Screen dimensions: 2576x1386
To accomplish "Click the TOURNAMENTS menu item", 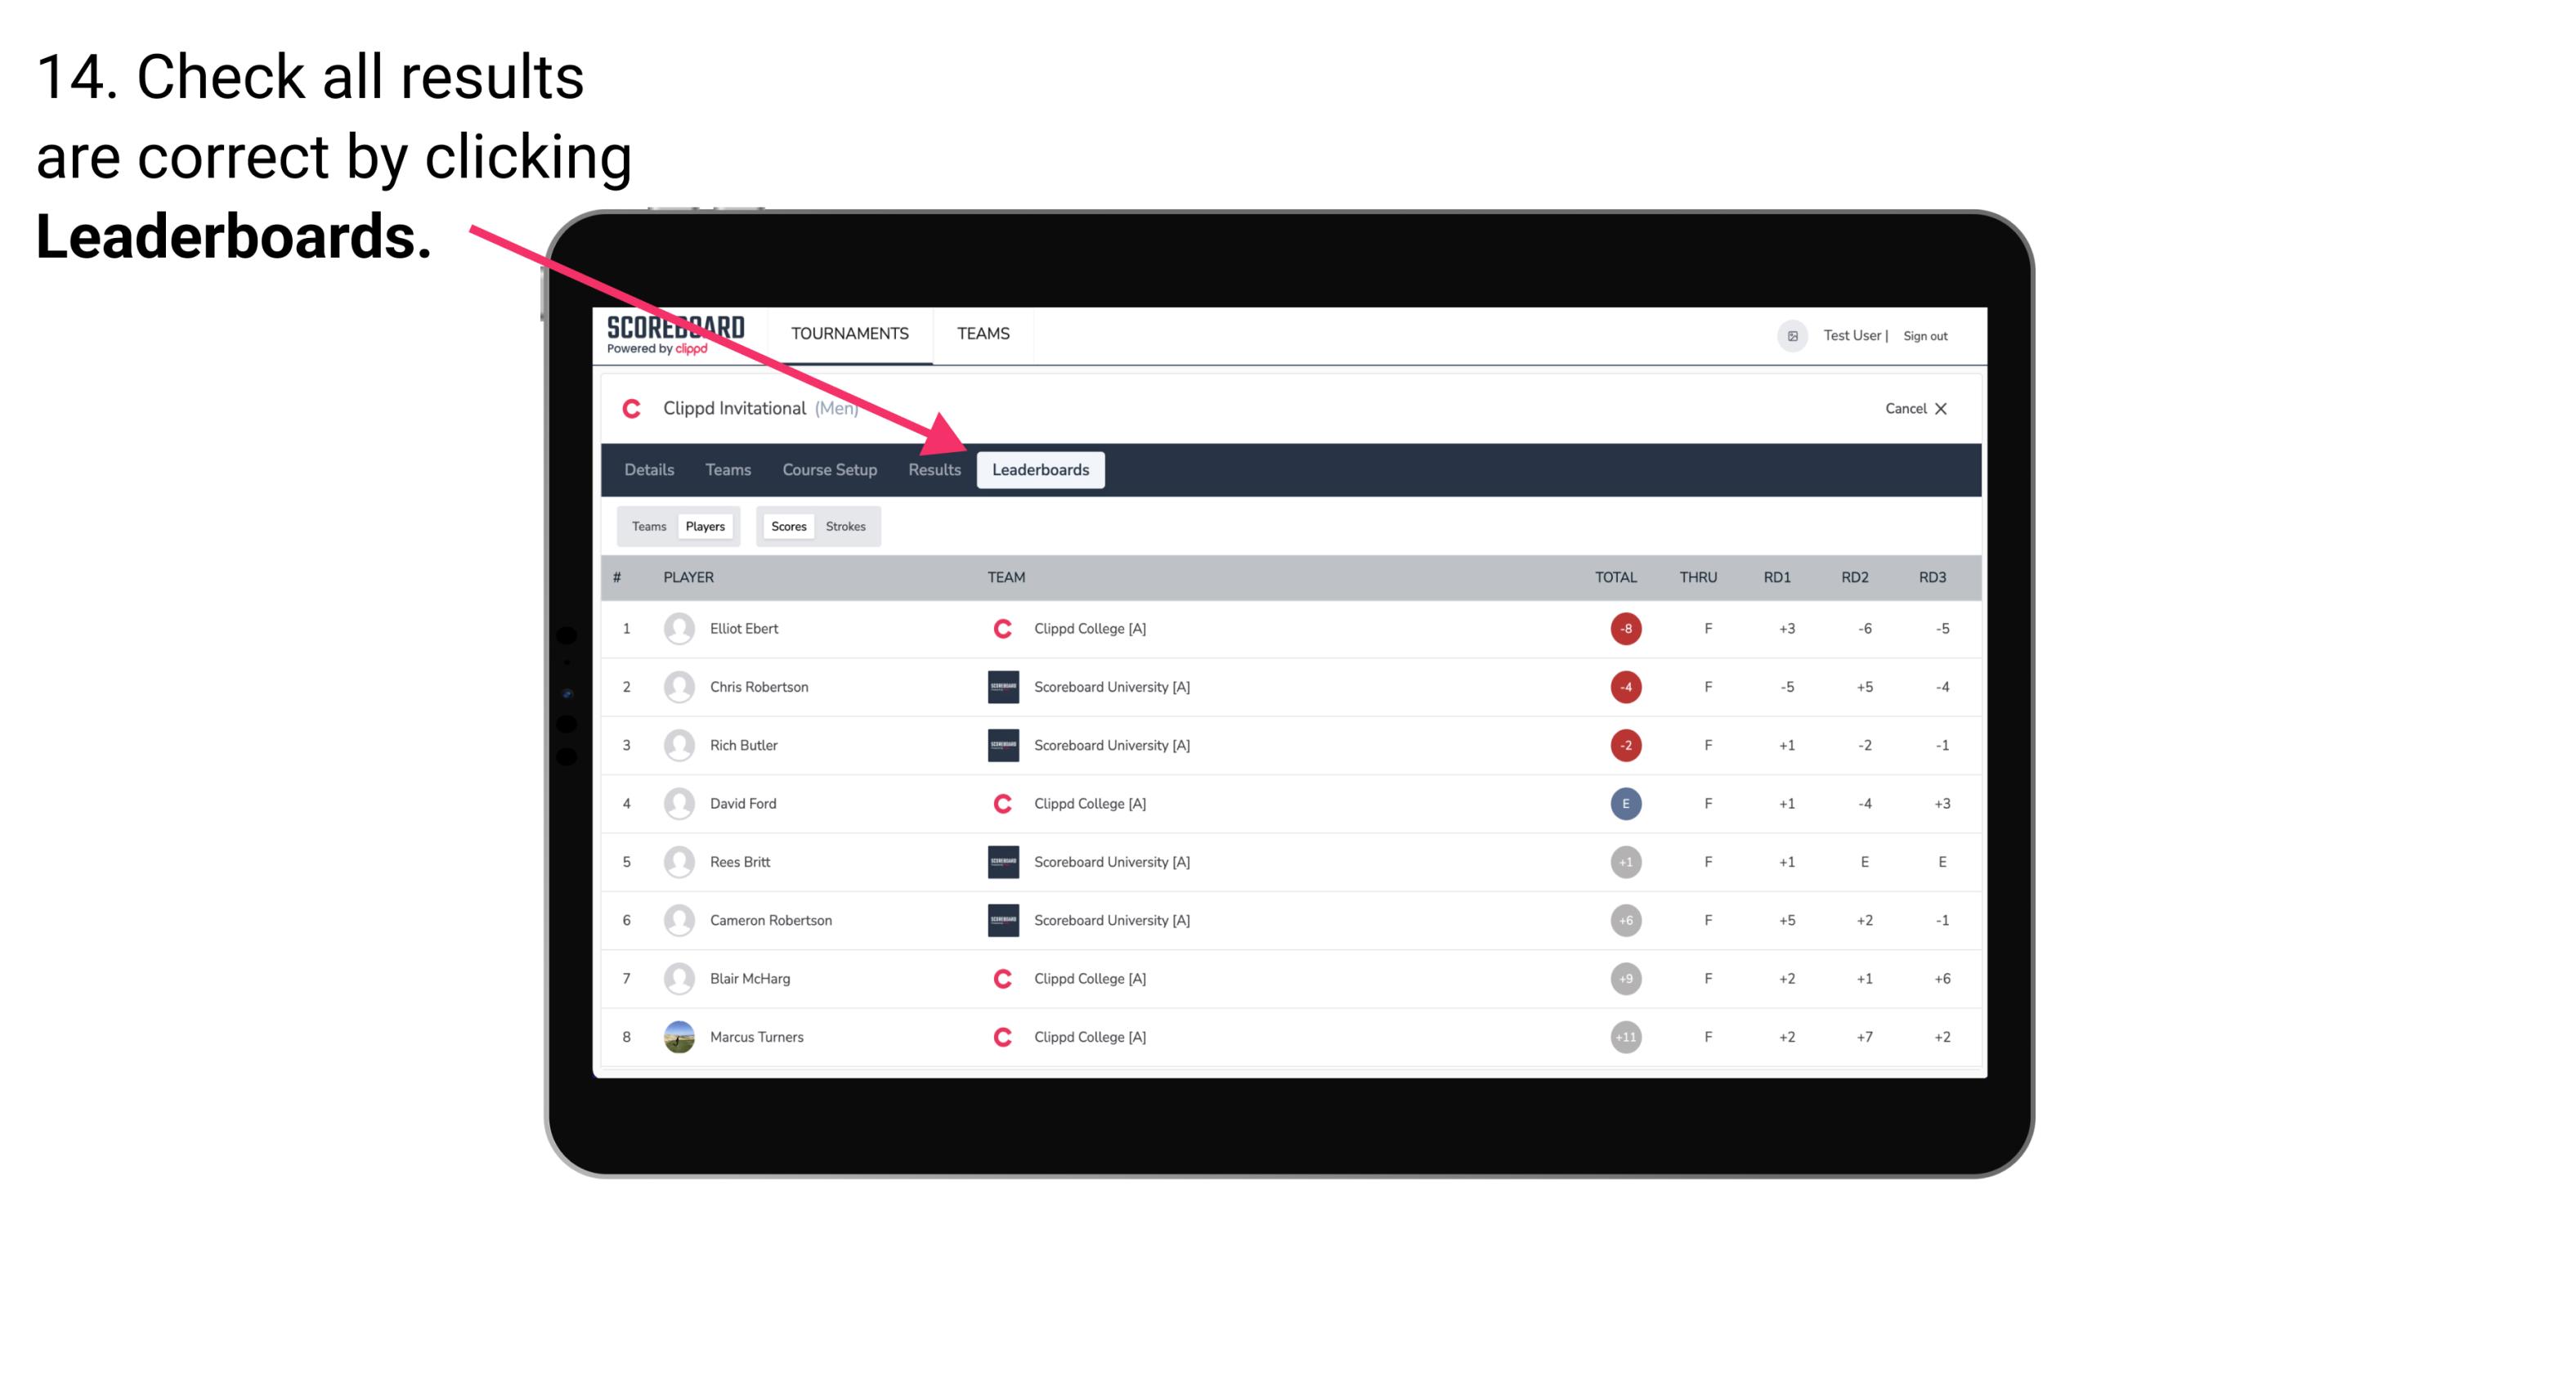I will [853, 334].
